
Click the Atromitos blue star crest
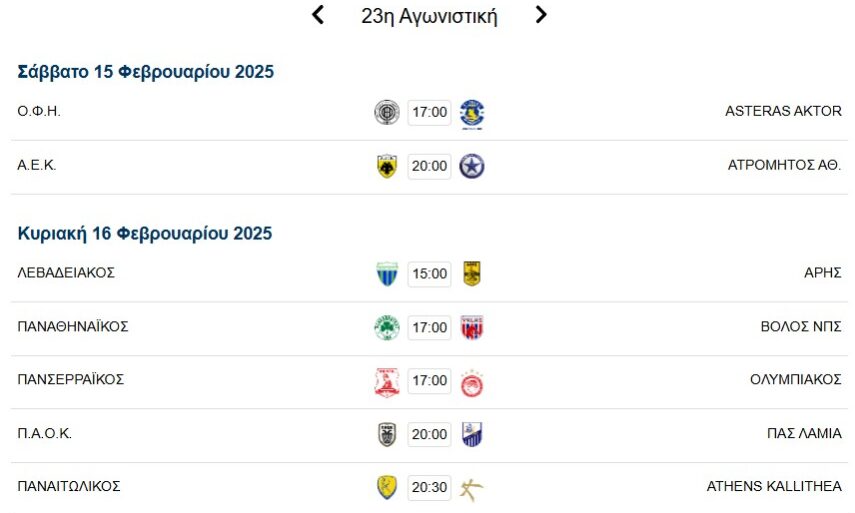[472, 167]
